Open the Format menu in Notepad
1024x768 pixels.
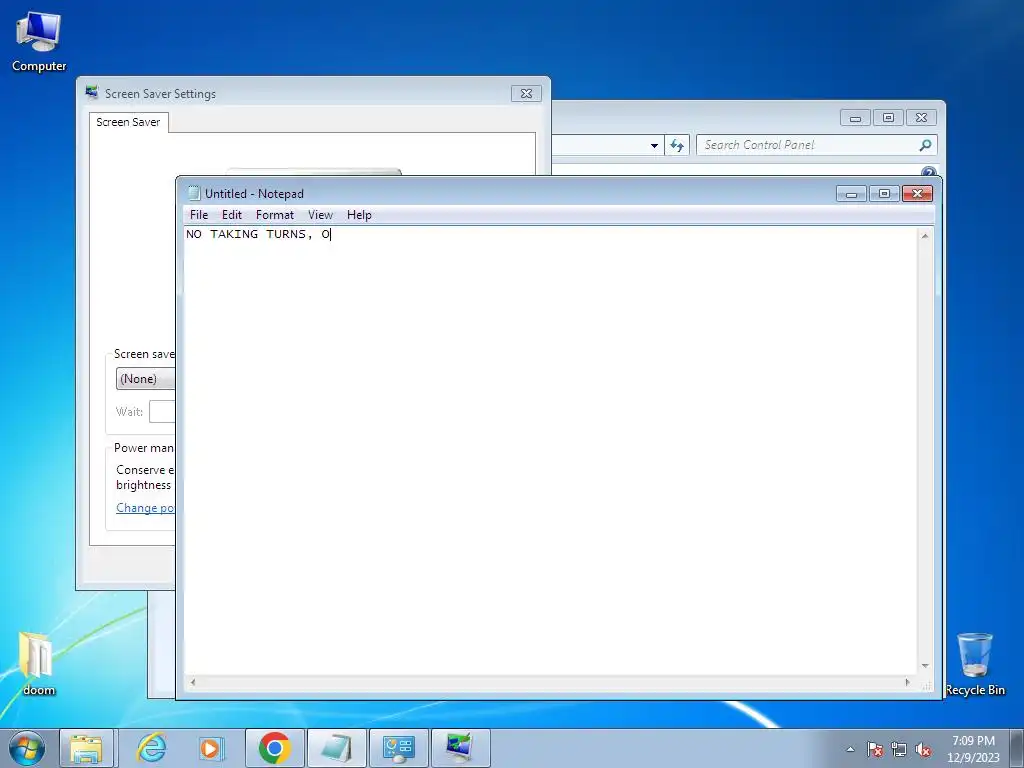tap(274, 215)
